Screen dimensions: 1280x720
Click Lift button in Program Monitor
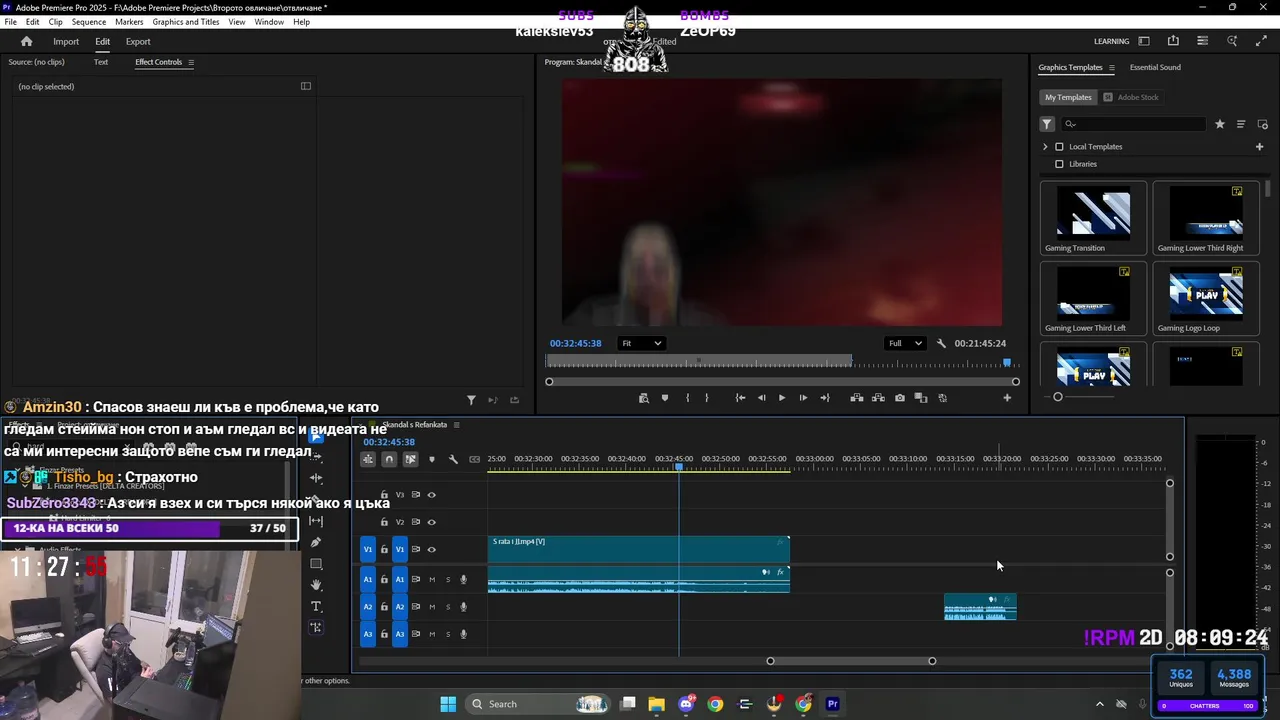point(857,398)
